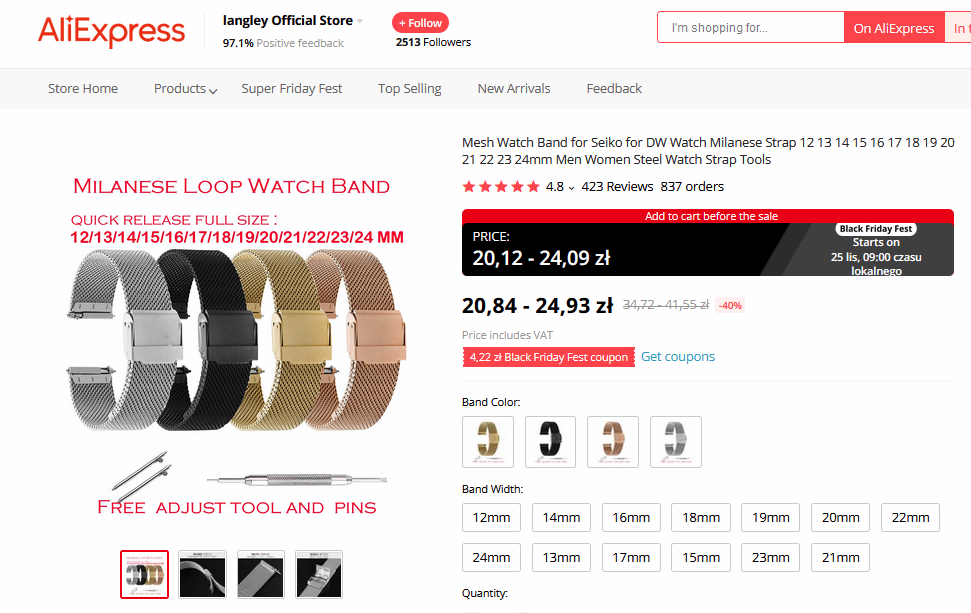Open the New Arrivals tab
The width and height of the screenshot is (971, 613).
(x=514, y=89)
